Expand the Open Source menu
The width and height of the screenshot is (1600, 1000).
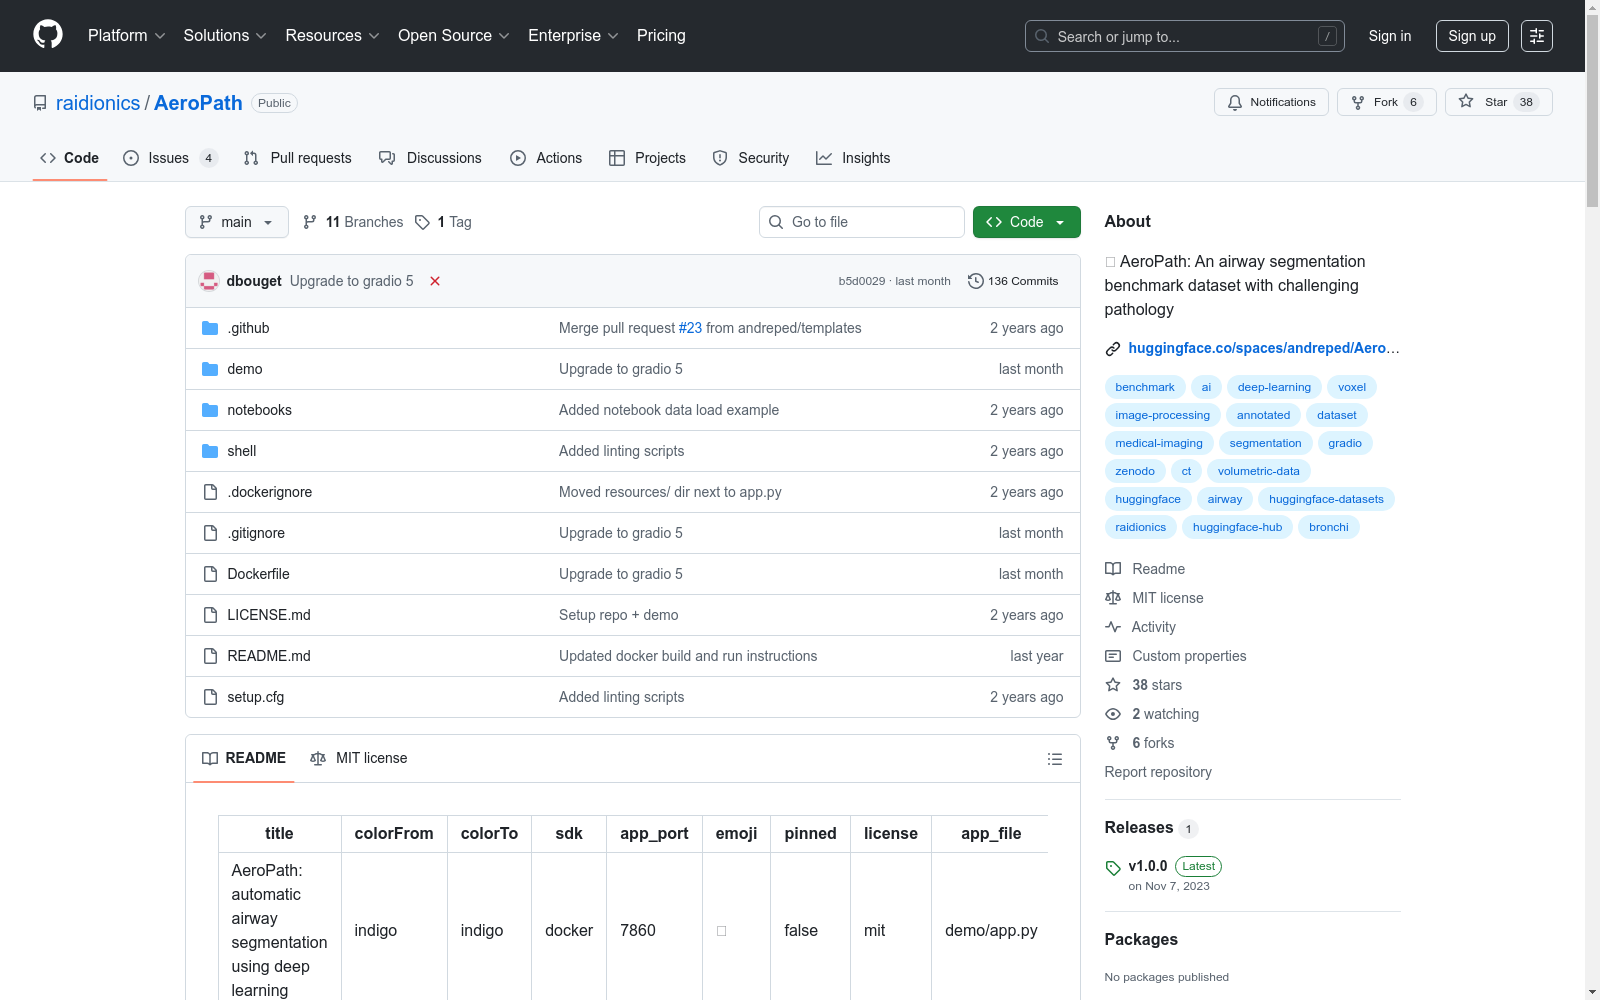[x=454, y=36]
